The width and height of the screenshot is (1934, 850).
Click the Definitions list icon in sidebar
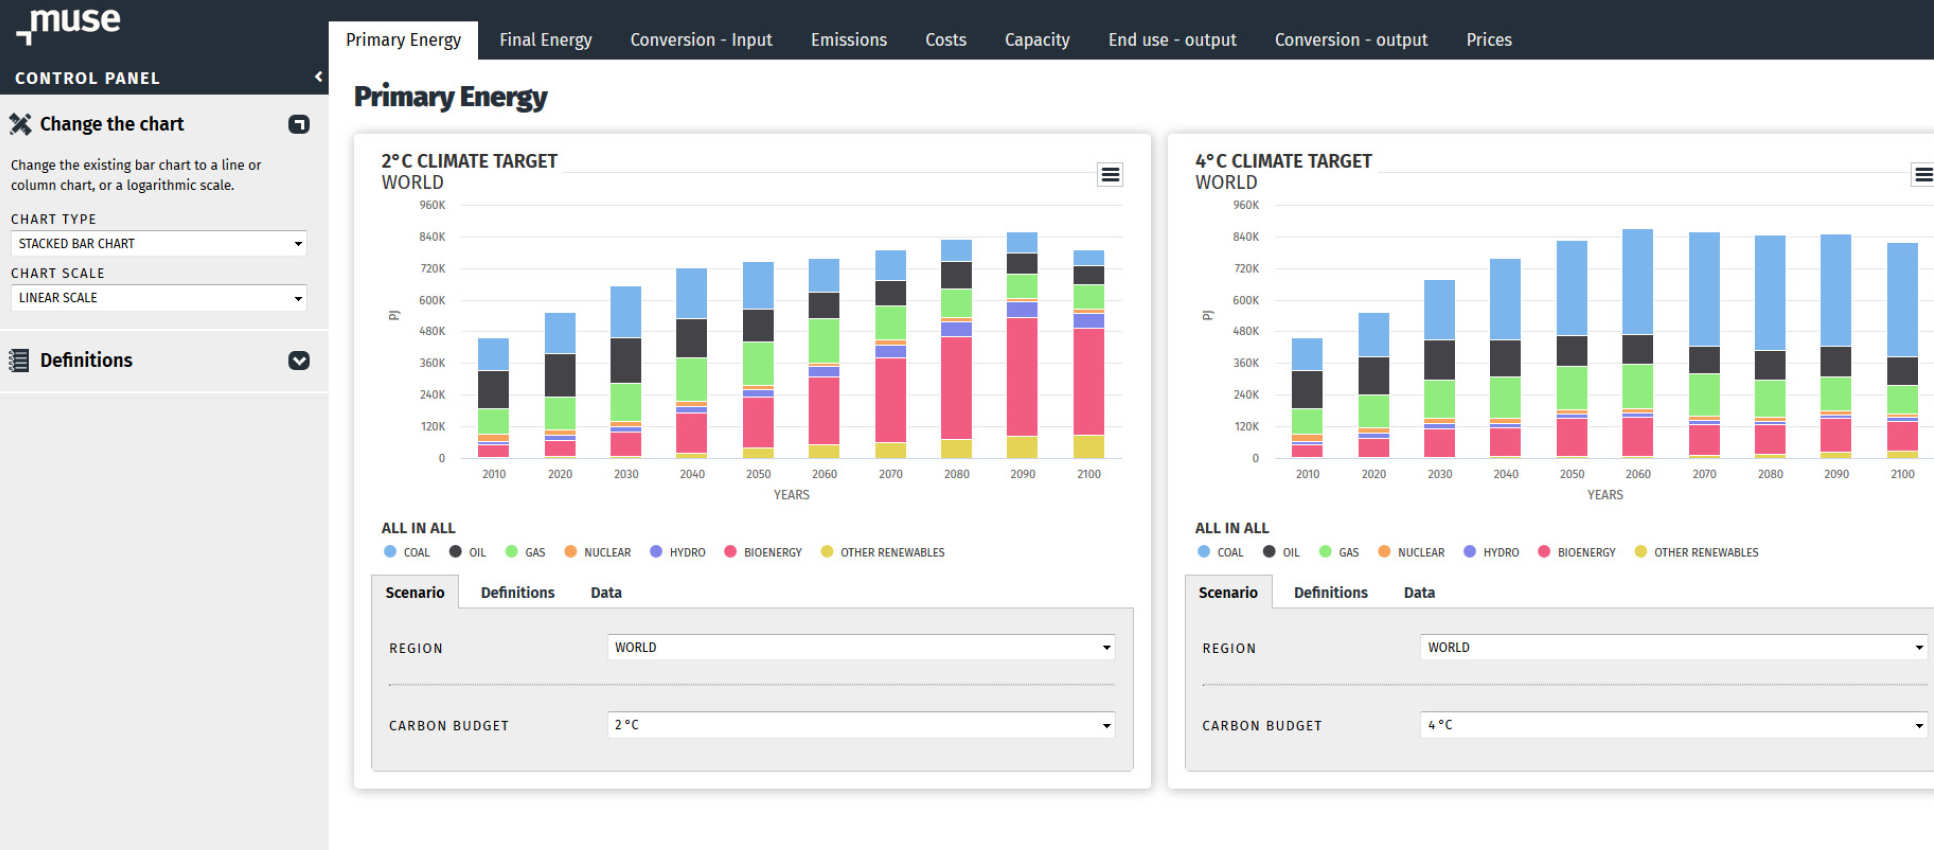coord(19,360)
